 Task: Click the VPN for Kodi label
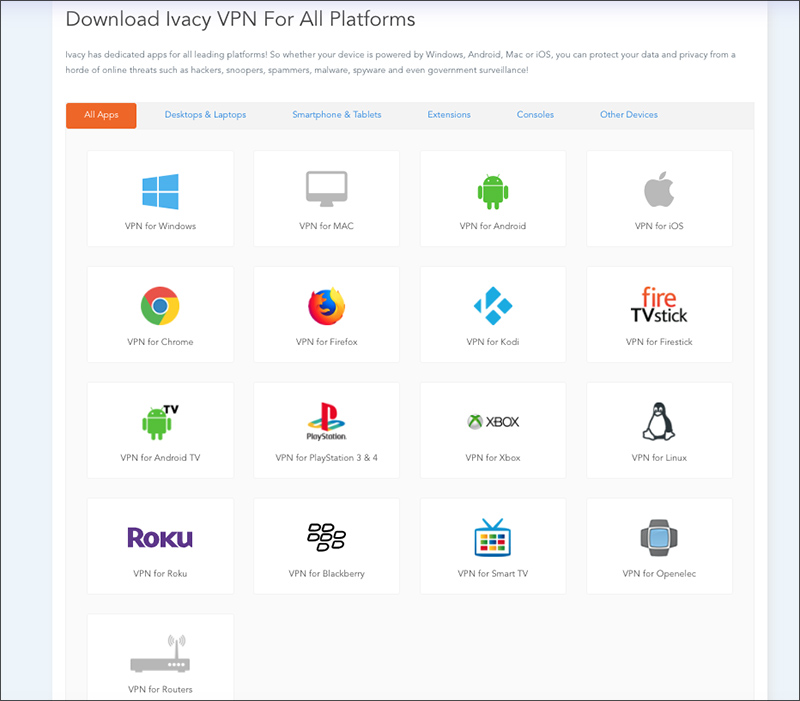[x=493, y=342]
